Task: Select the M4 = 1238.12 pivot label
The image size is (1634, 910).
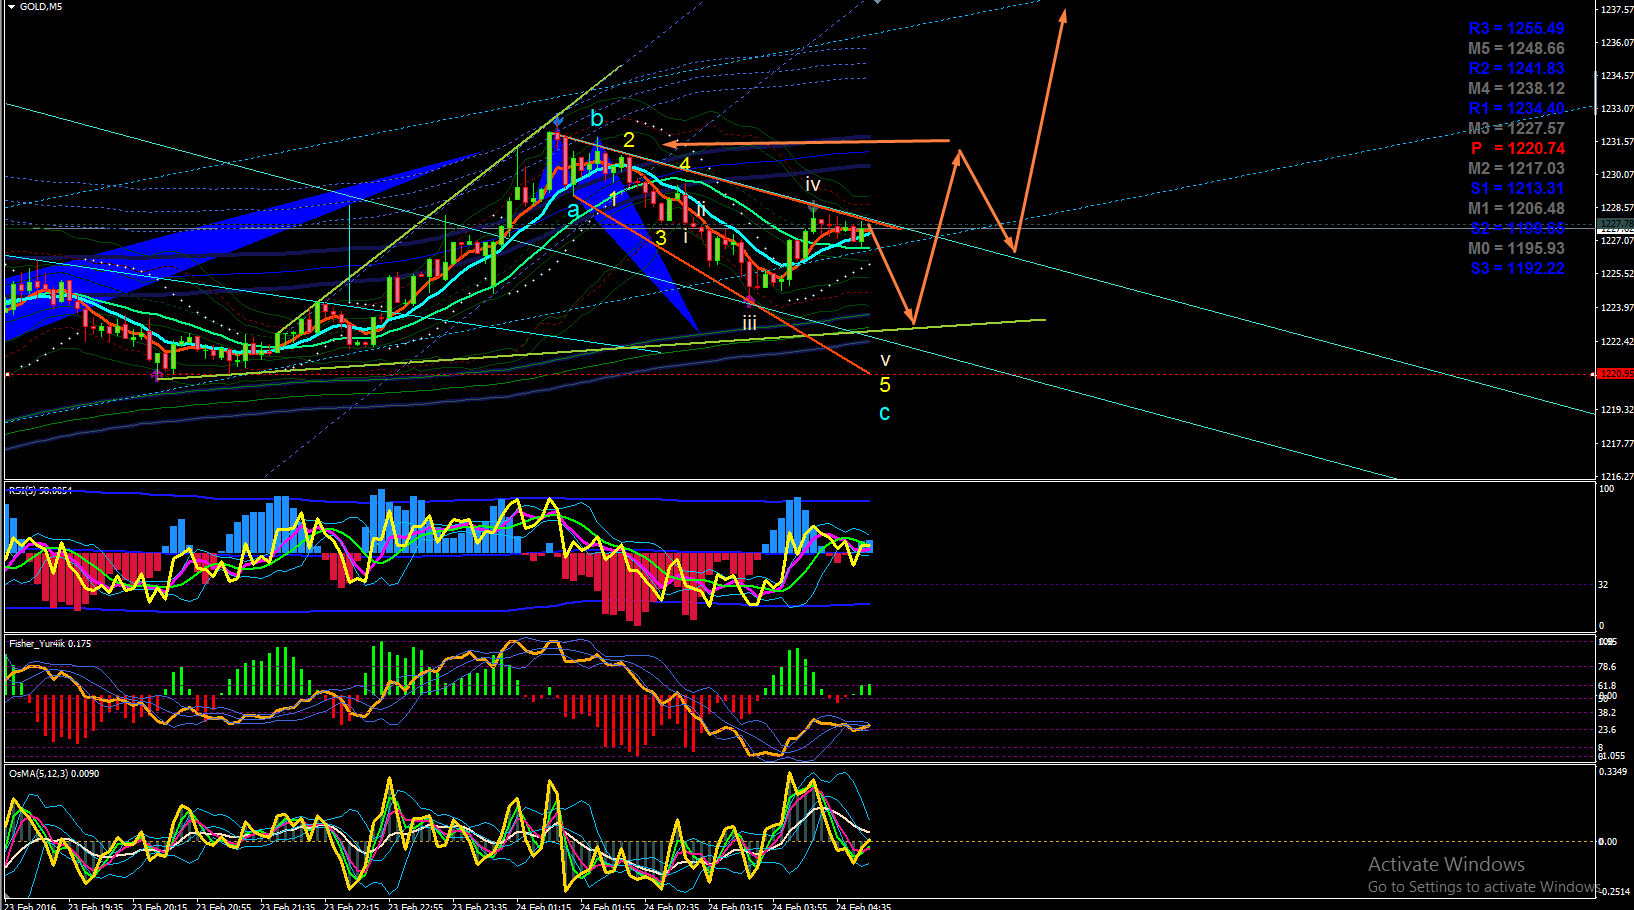Action: click(1516, 89)
